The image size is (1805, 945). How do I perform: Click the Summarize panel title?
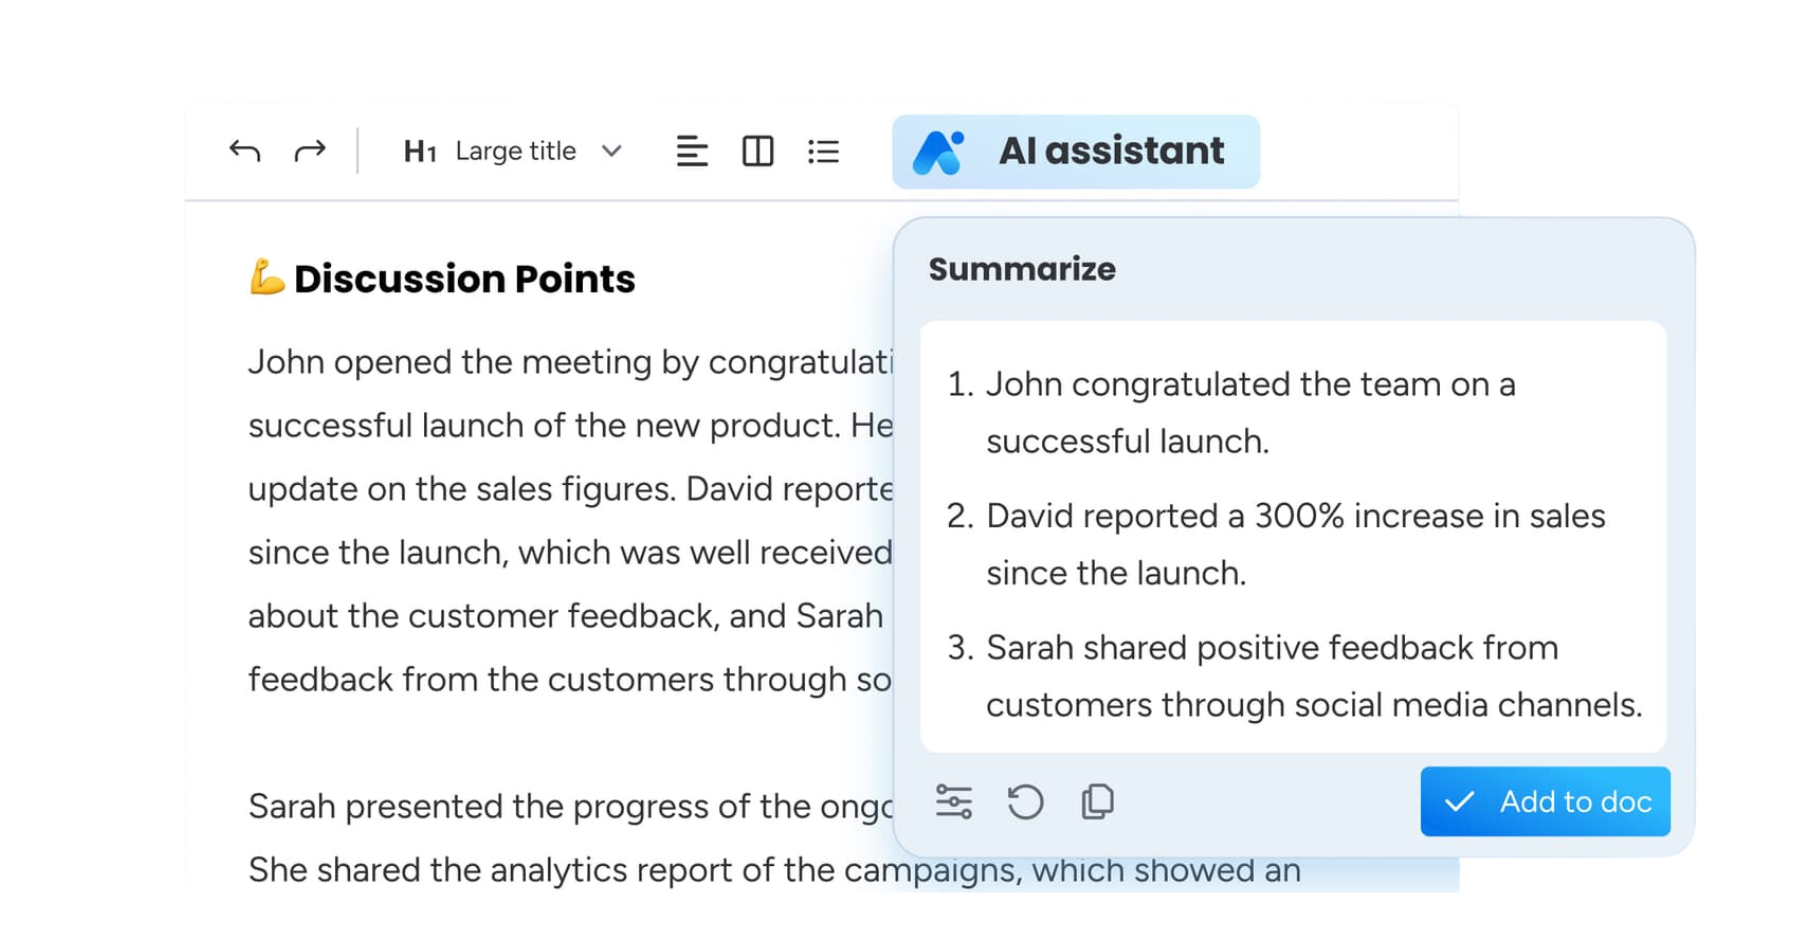click(1021, 269)
